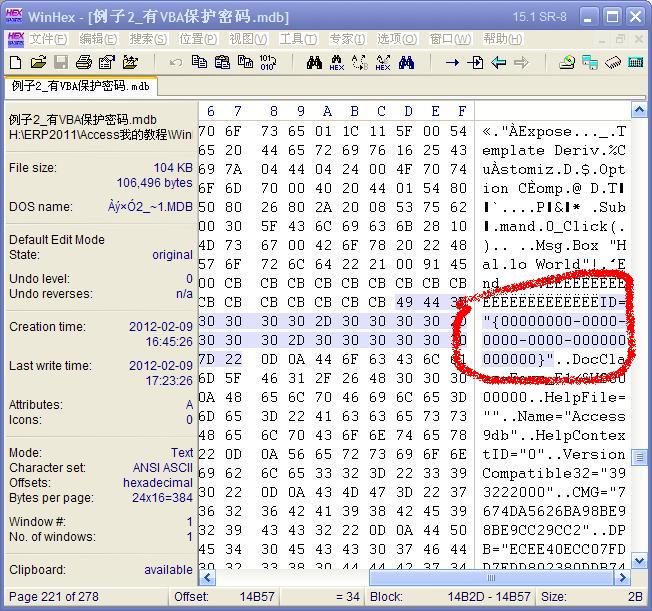Click the 'Msg.Box' text in ASCII column

click(x=567, y=245)
